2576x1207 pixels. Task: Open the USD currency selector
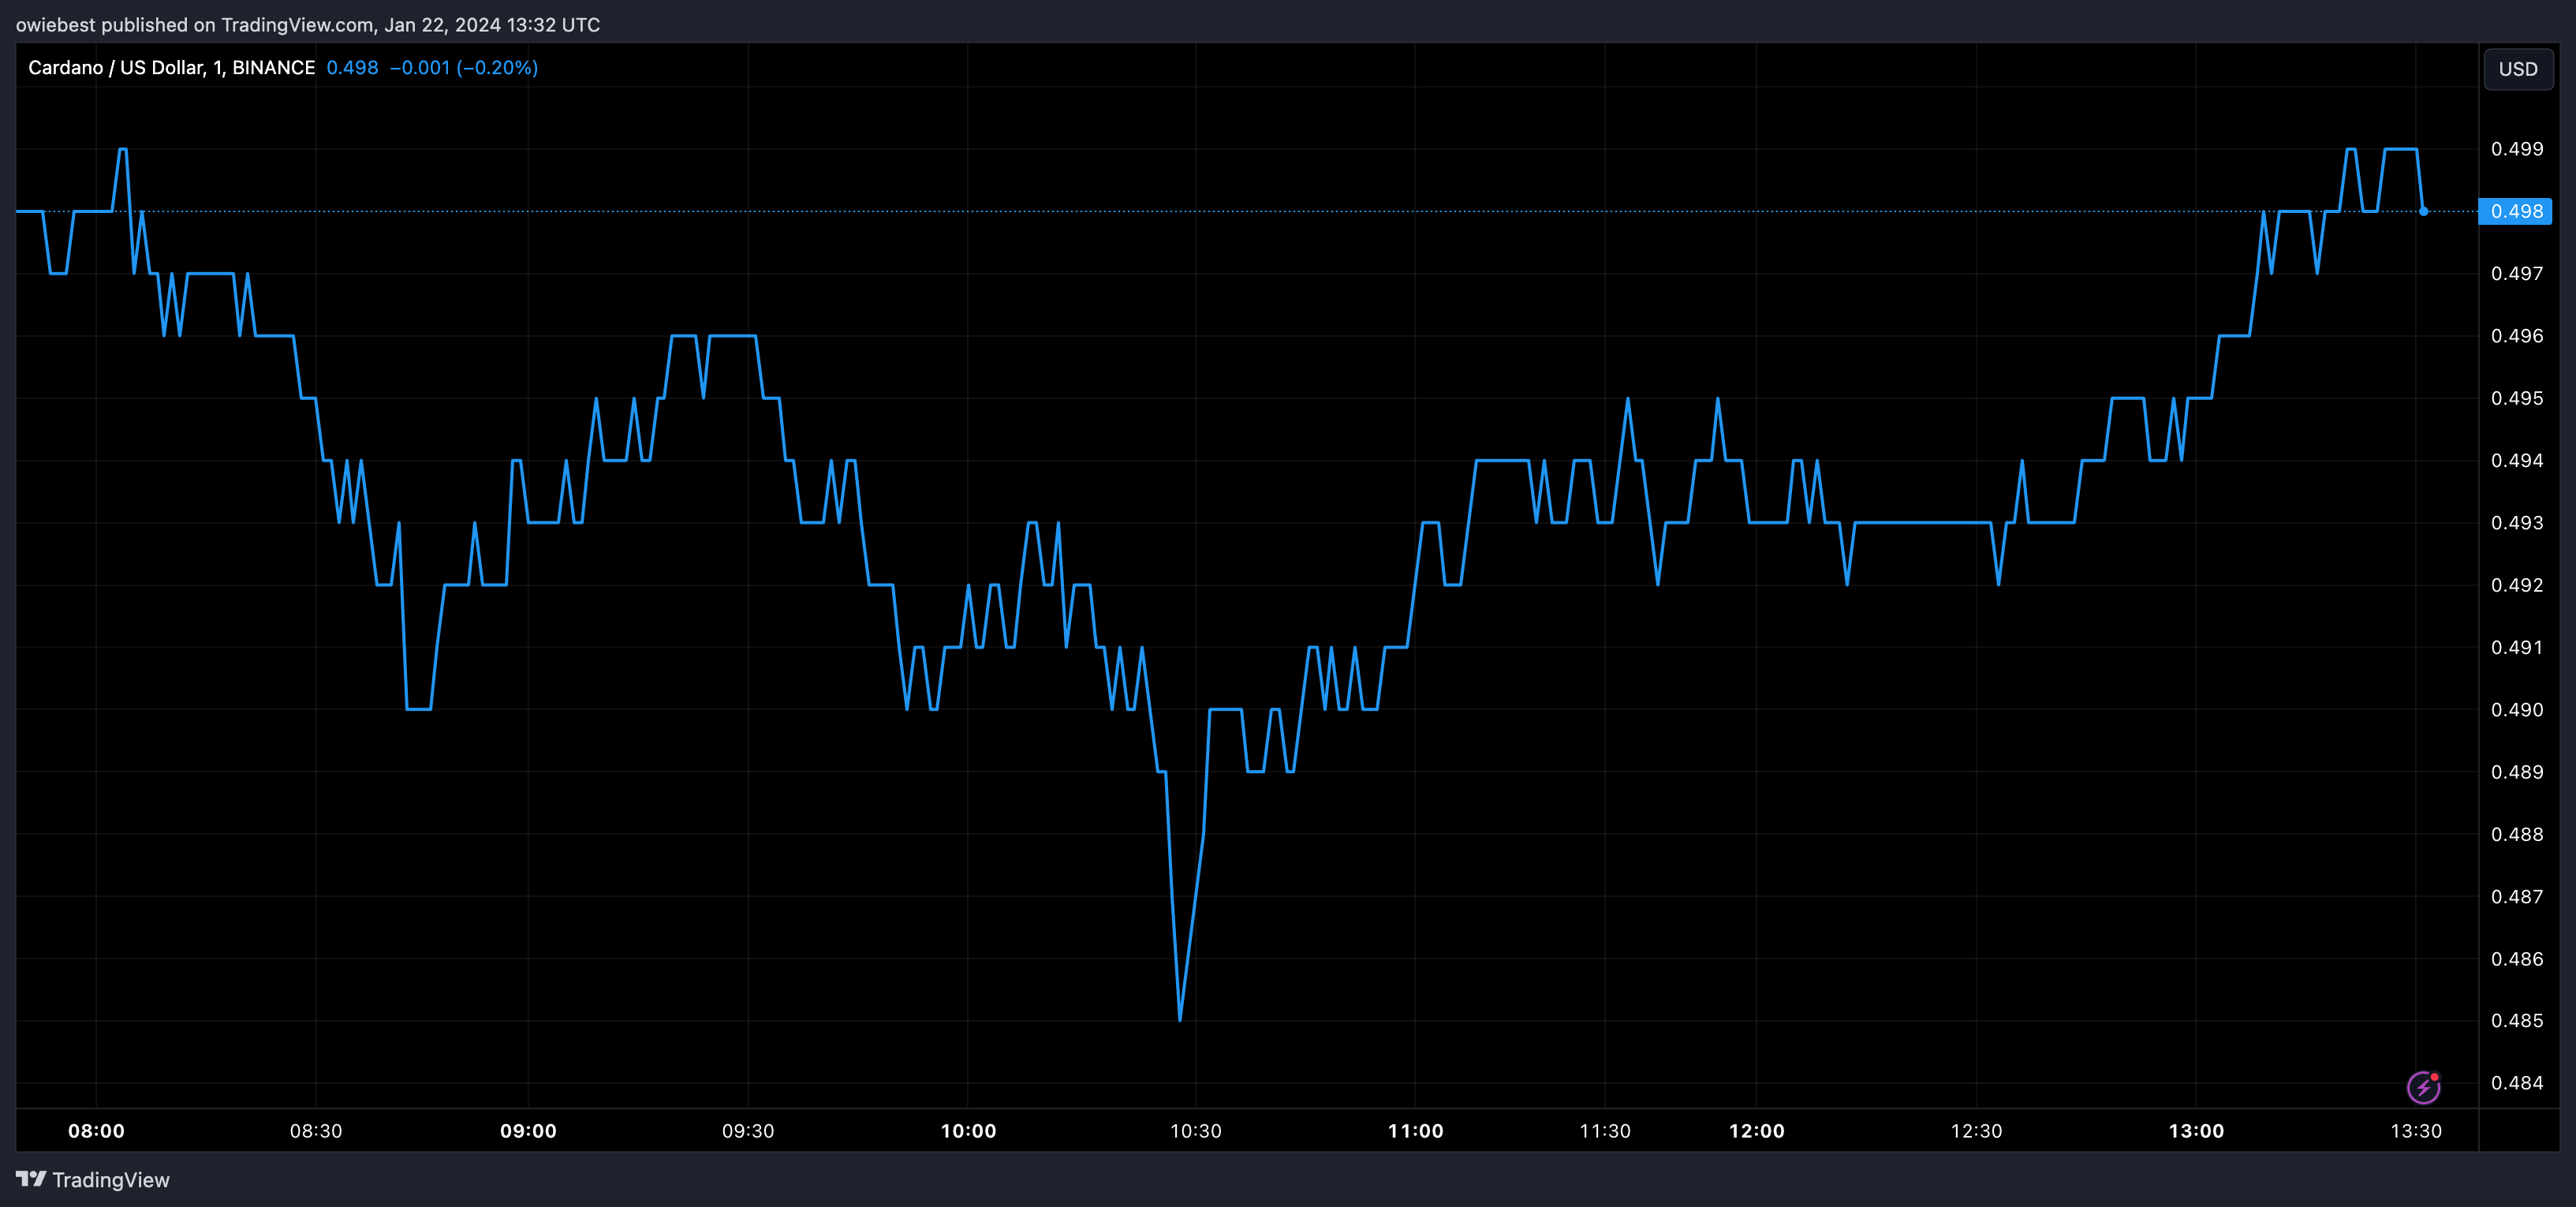click(2518, 69)
